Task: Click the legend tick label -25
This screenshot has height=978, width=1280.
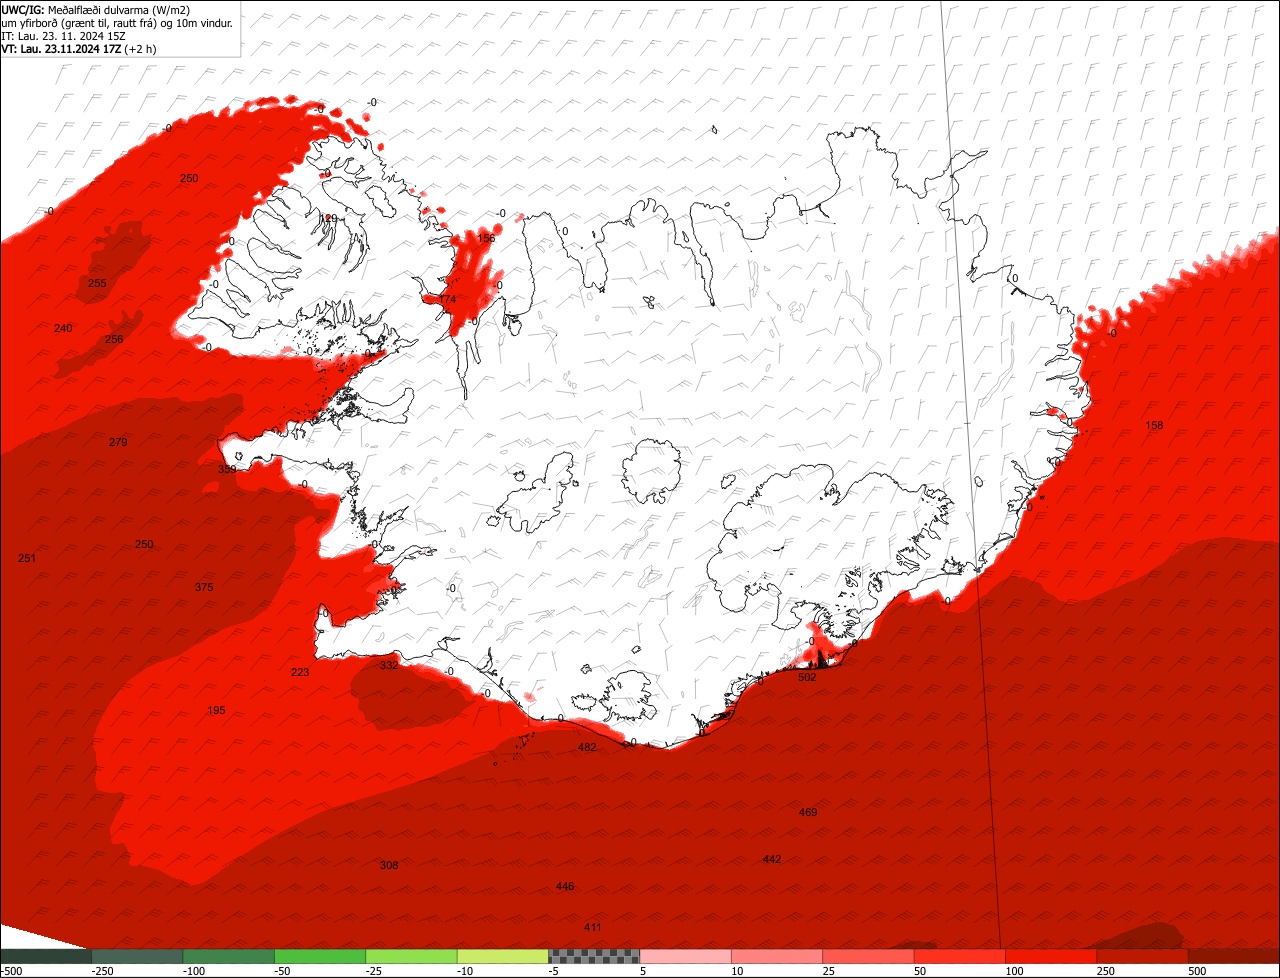Action: [x=374, y=971]
